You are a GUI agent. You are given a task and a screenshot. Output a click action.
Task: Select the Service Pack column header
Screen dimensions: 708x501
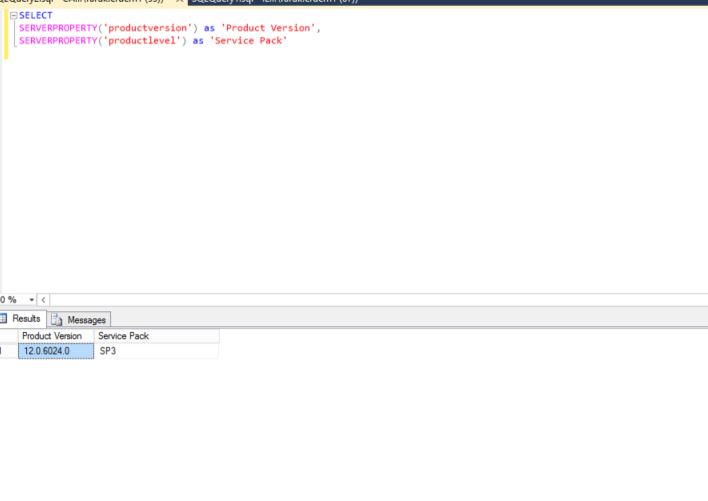[157, 336]
